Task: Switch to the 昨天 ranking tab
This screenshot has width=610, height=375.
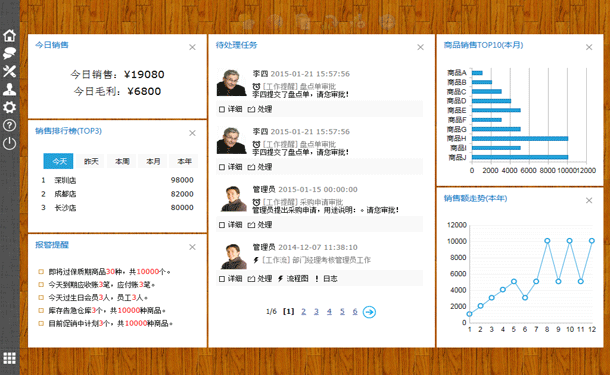Action: 91,161
